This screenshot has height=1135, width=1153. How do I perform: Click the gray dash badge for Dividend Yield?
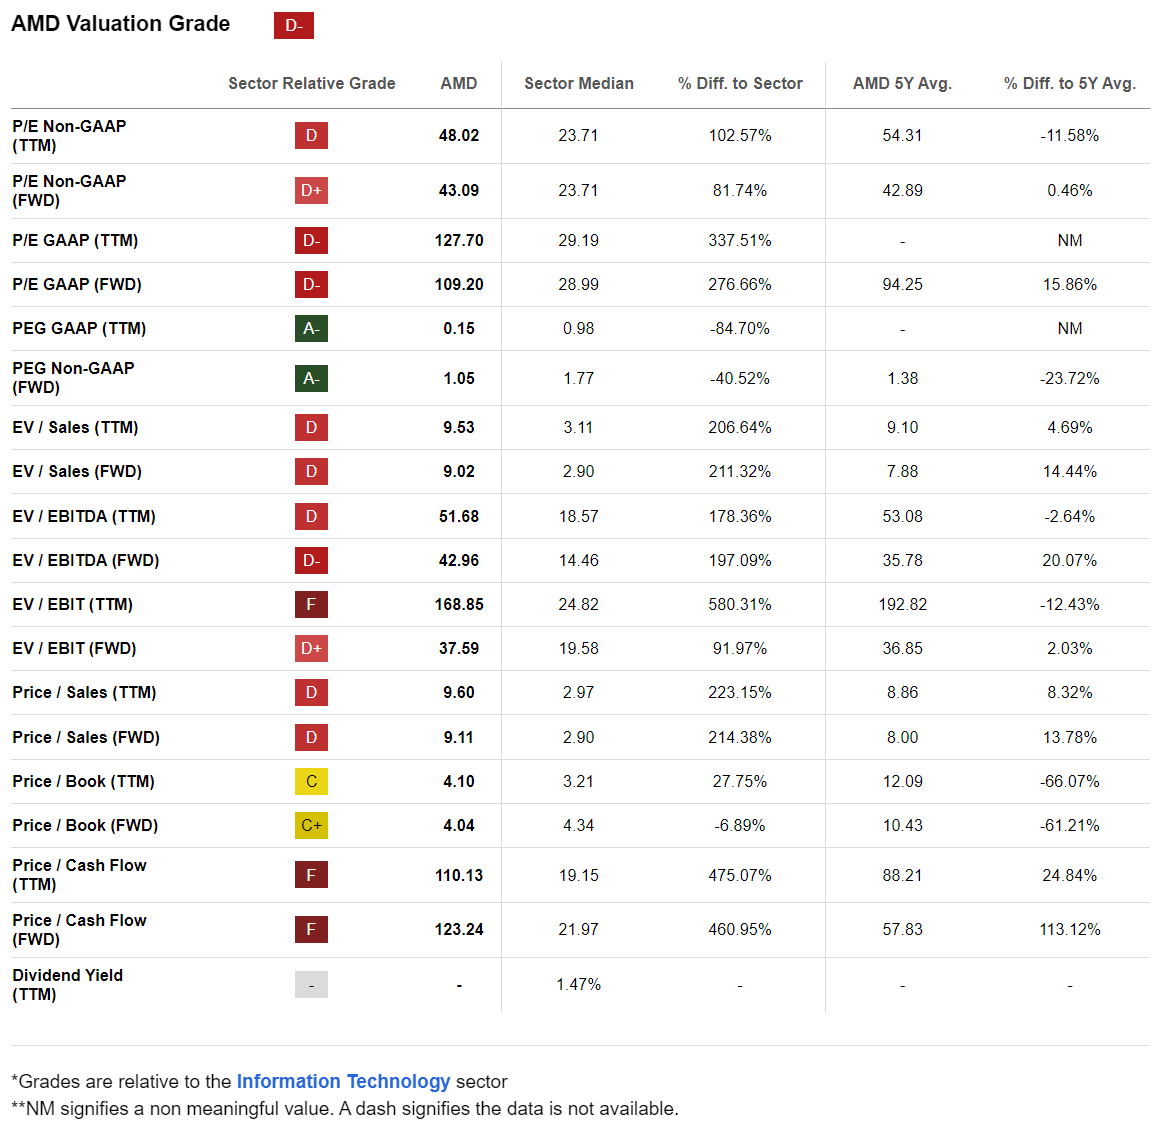click(311, 984)
